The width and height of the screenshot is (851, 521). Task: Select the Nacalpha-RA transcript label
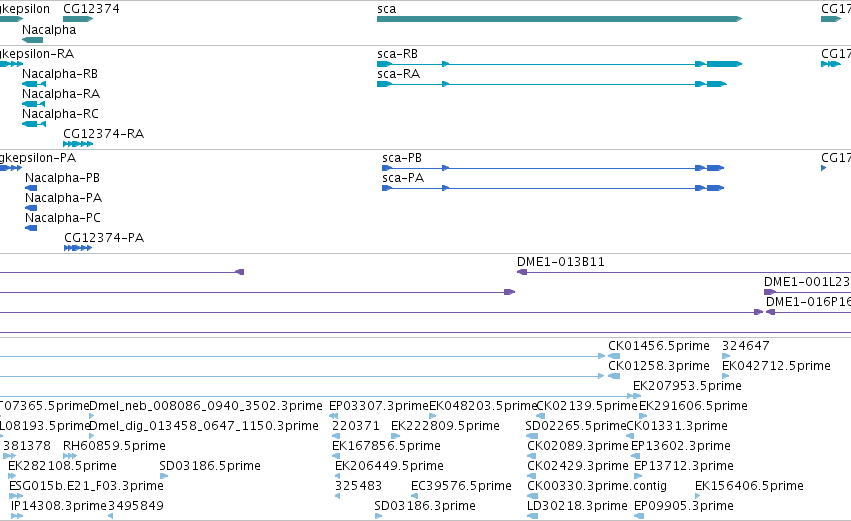[61, 94]
